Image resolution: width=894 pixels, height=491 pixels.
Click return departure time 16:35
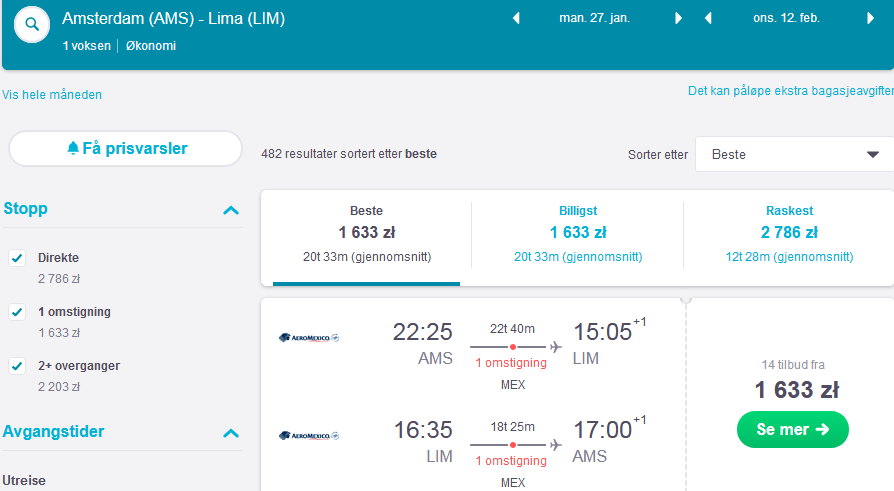423,430
